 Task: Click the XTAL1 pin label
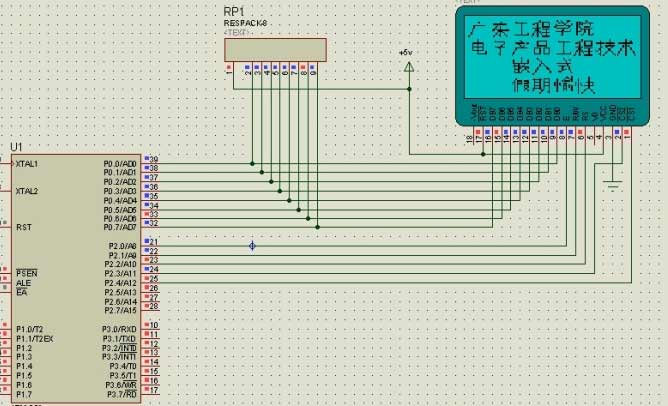click(x=27, y=164)
